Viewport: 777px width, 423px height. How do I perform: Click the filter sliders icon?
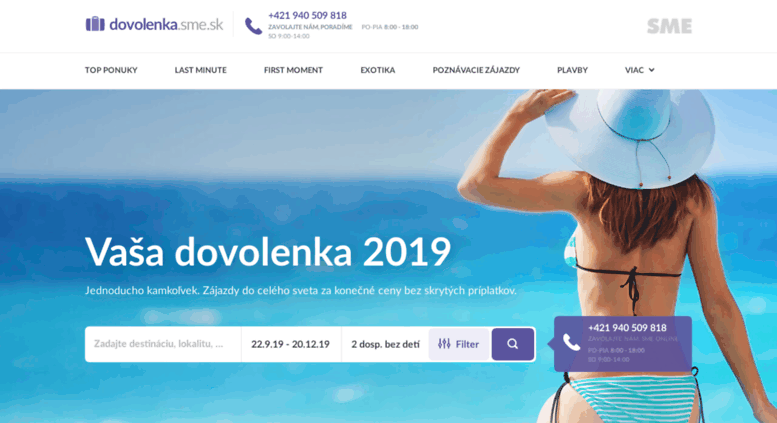tap(444, 344)
